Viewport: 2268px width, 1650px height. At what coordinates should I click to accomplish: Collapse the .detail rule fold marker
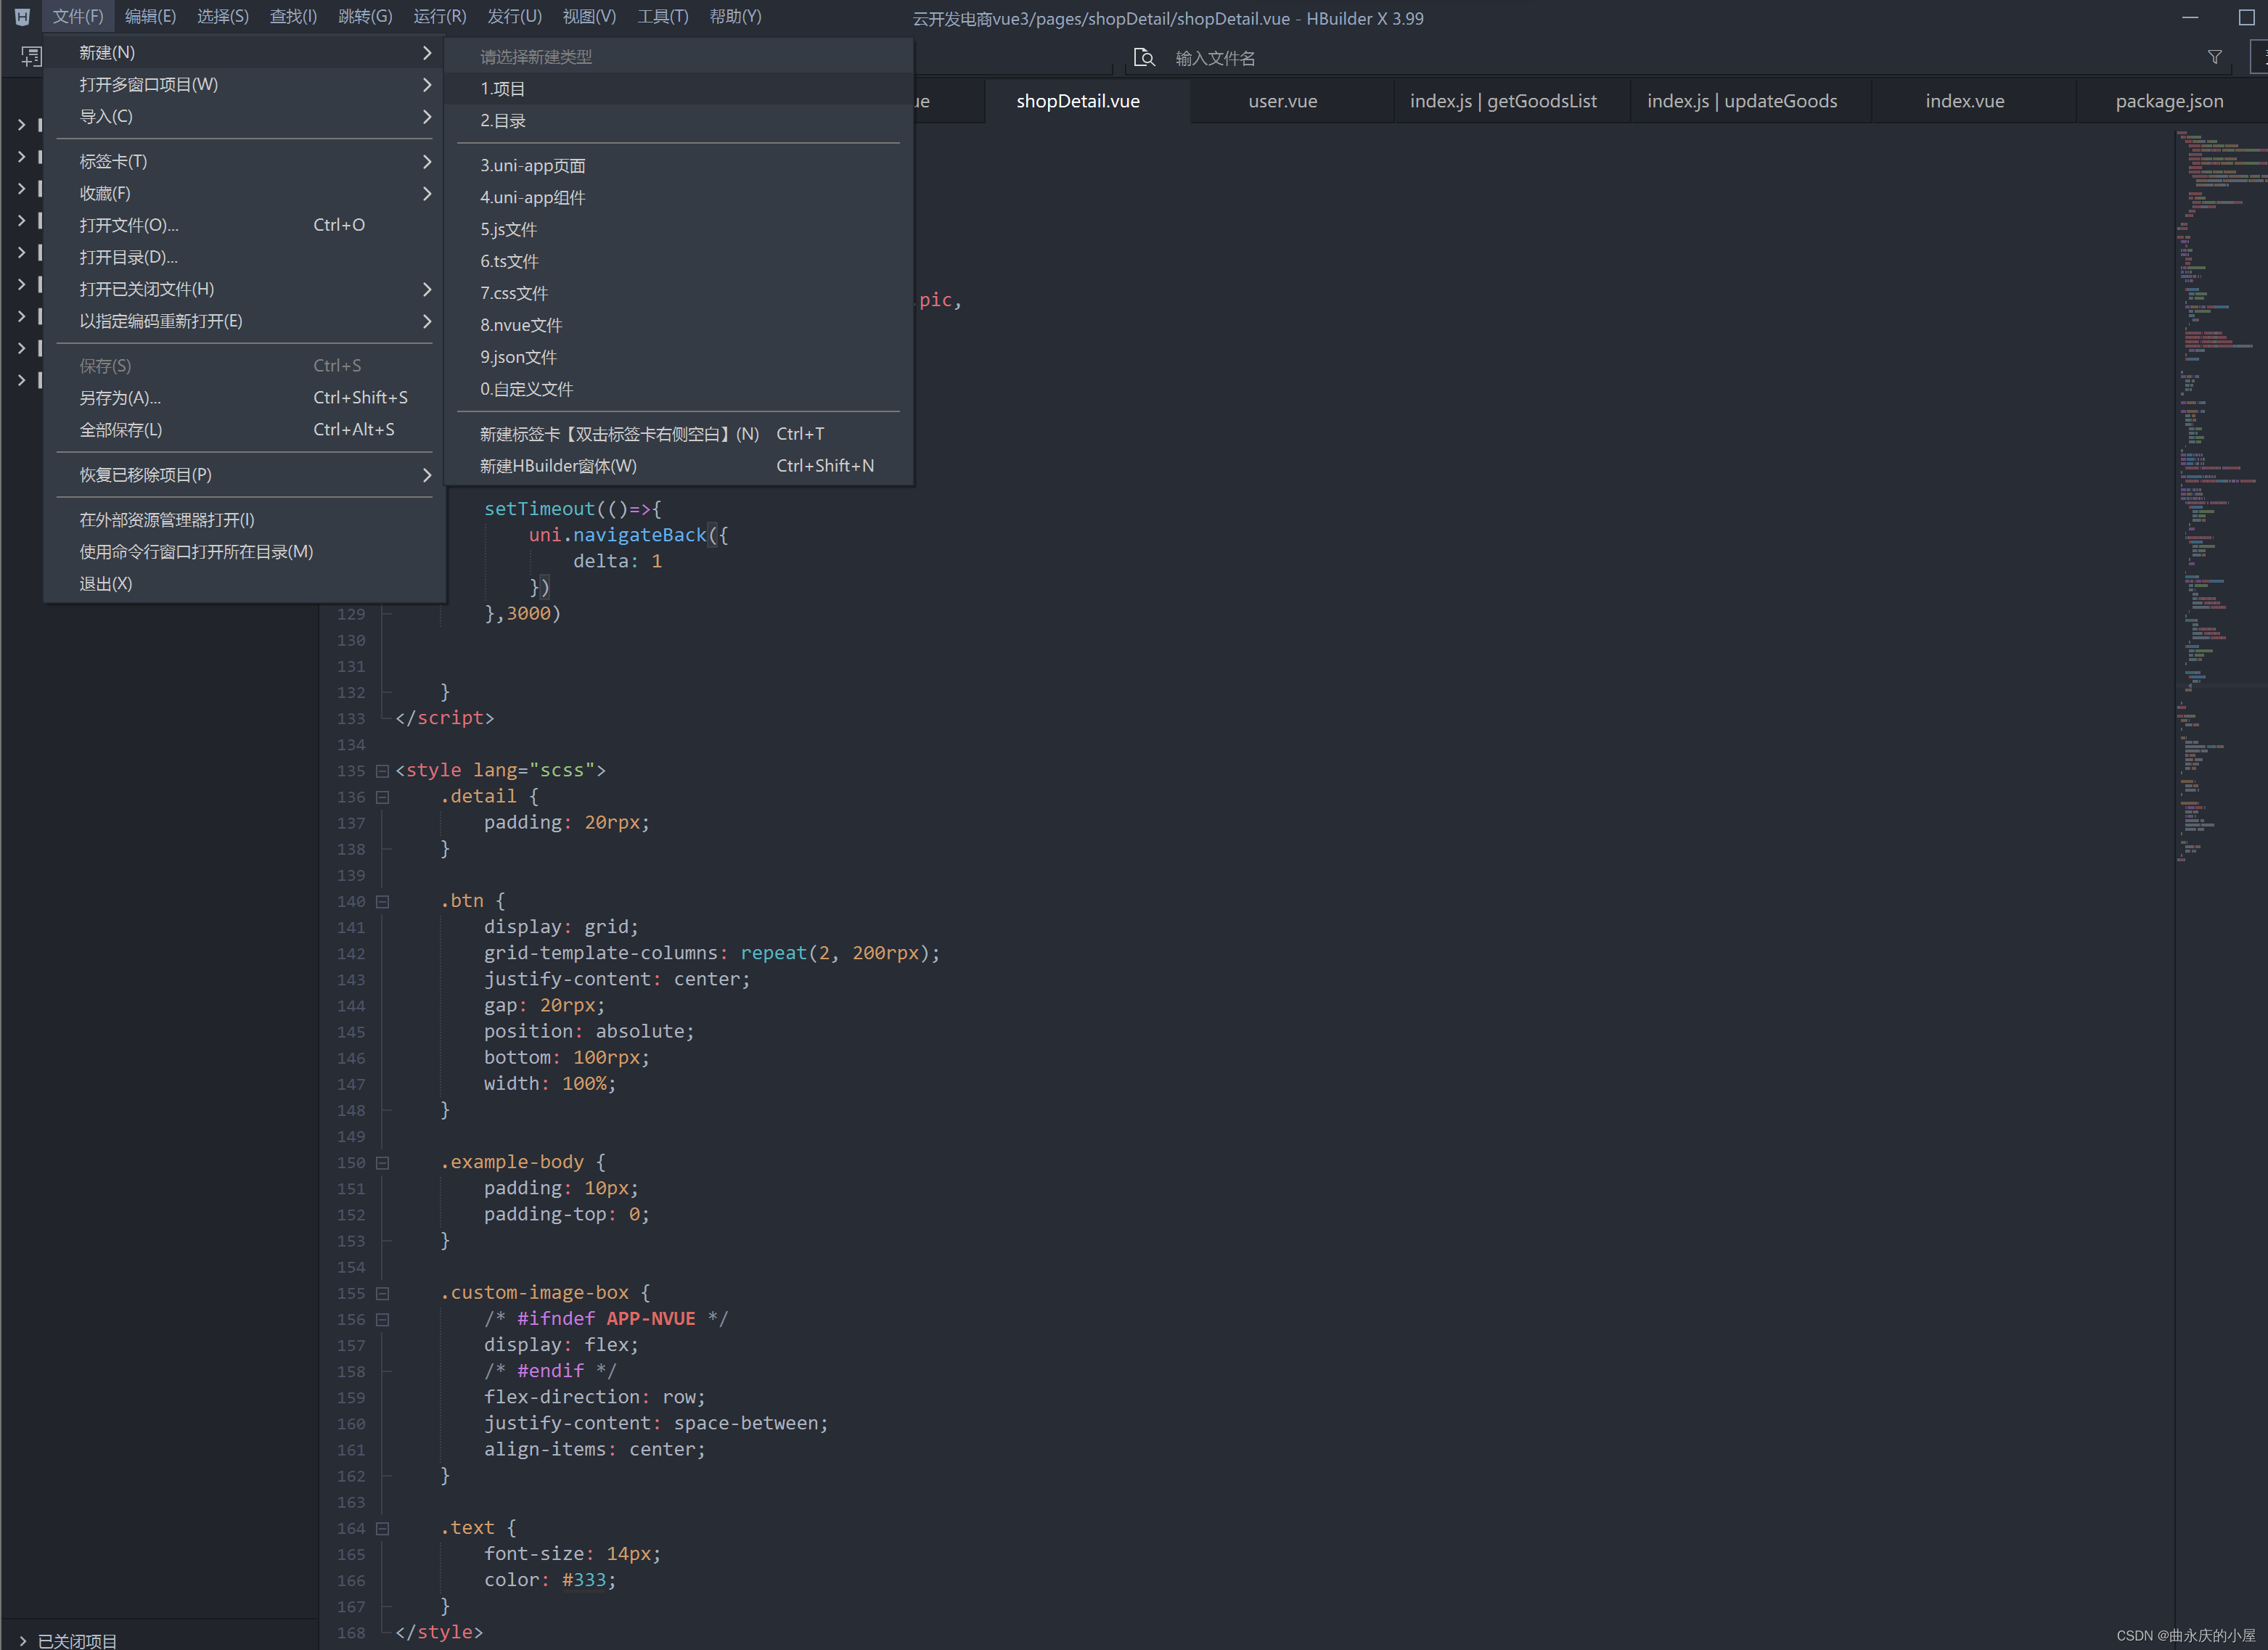coord(382,797)
